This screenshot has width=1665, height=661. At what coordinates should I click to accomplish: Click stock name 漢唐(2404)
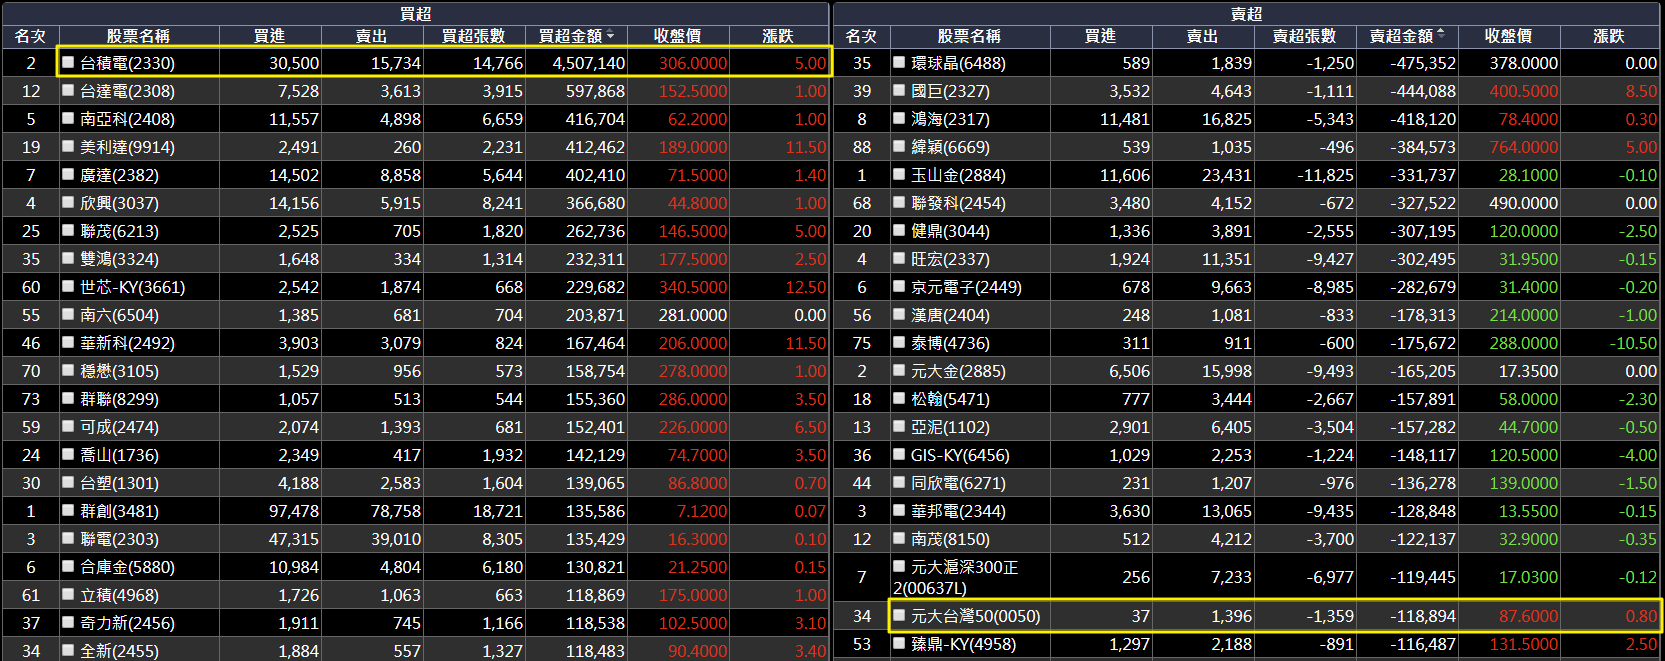point(950,315)
